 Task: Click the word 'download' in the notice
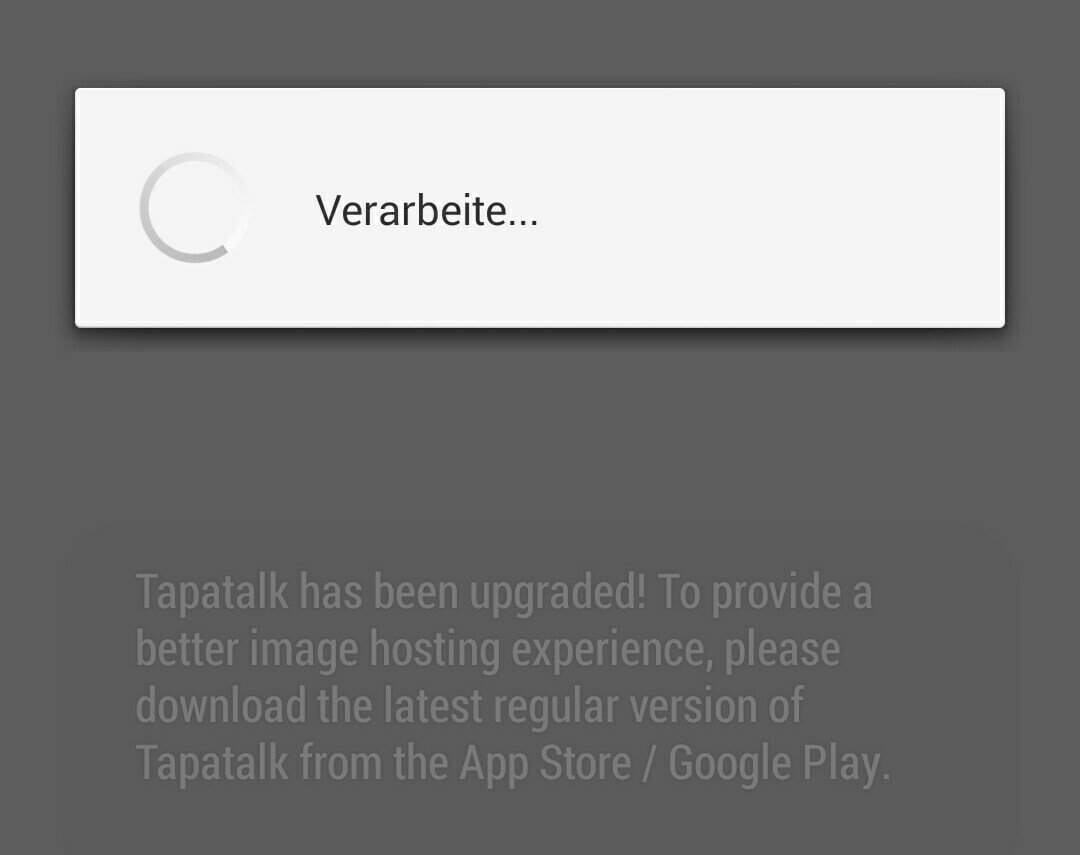(x=221, y=706)
